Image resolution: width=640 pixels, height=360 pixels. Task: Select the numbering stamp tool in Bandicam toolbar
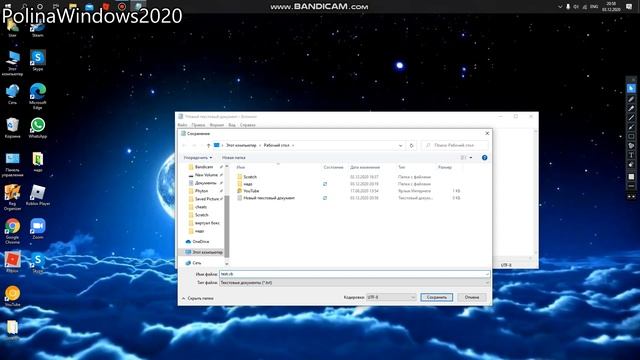coord(631,146)
